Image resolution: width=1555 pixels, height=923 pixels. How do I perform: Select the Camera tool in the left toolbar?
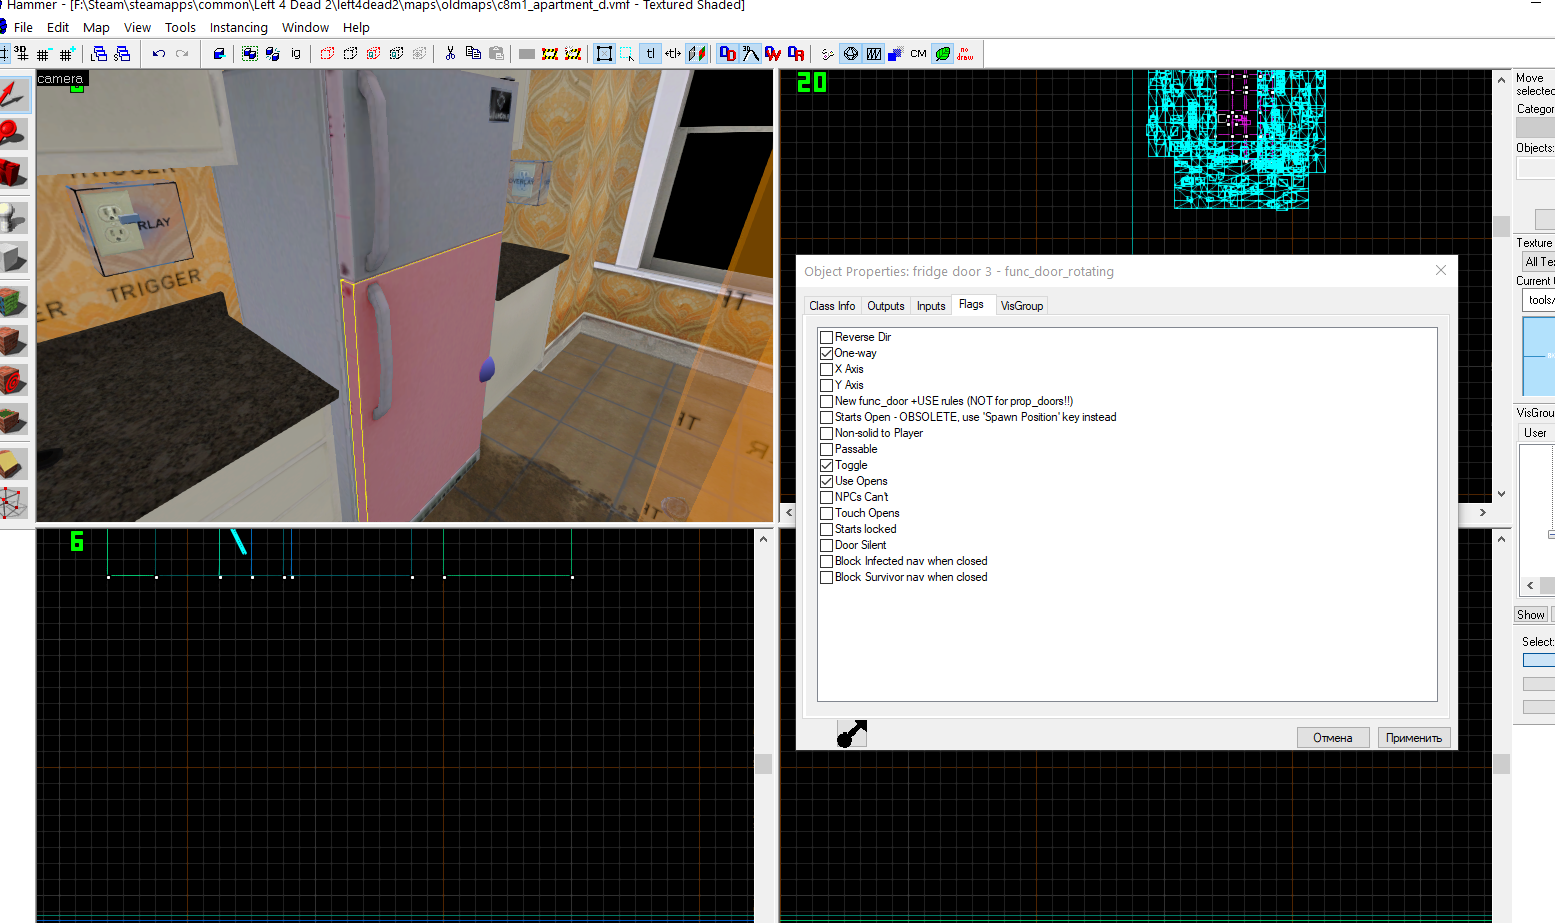14,173
